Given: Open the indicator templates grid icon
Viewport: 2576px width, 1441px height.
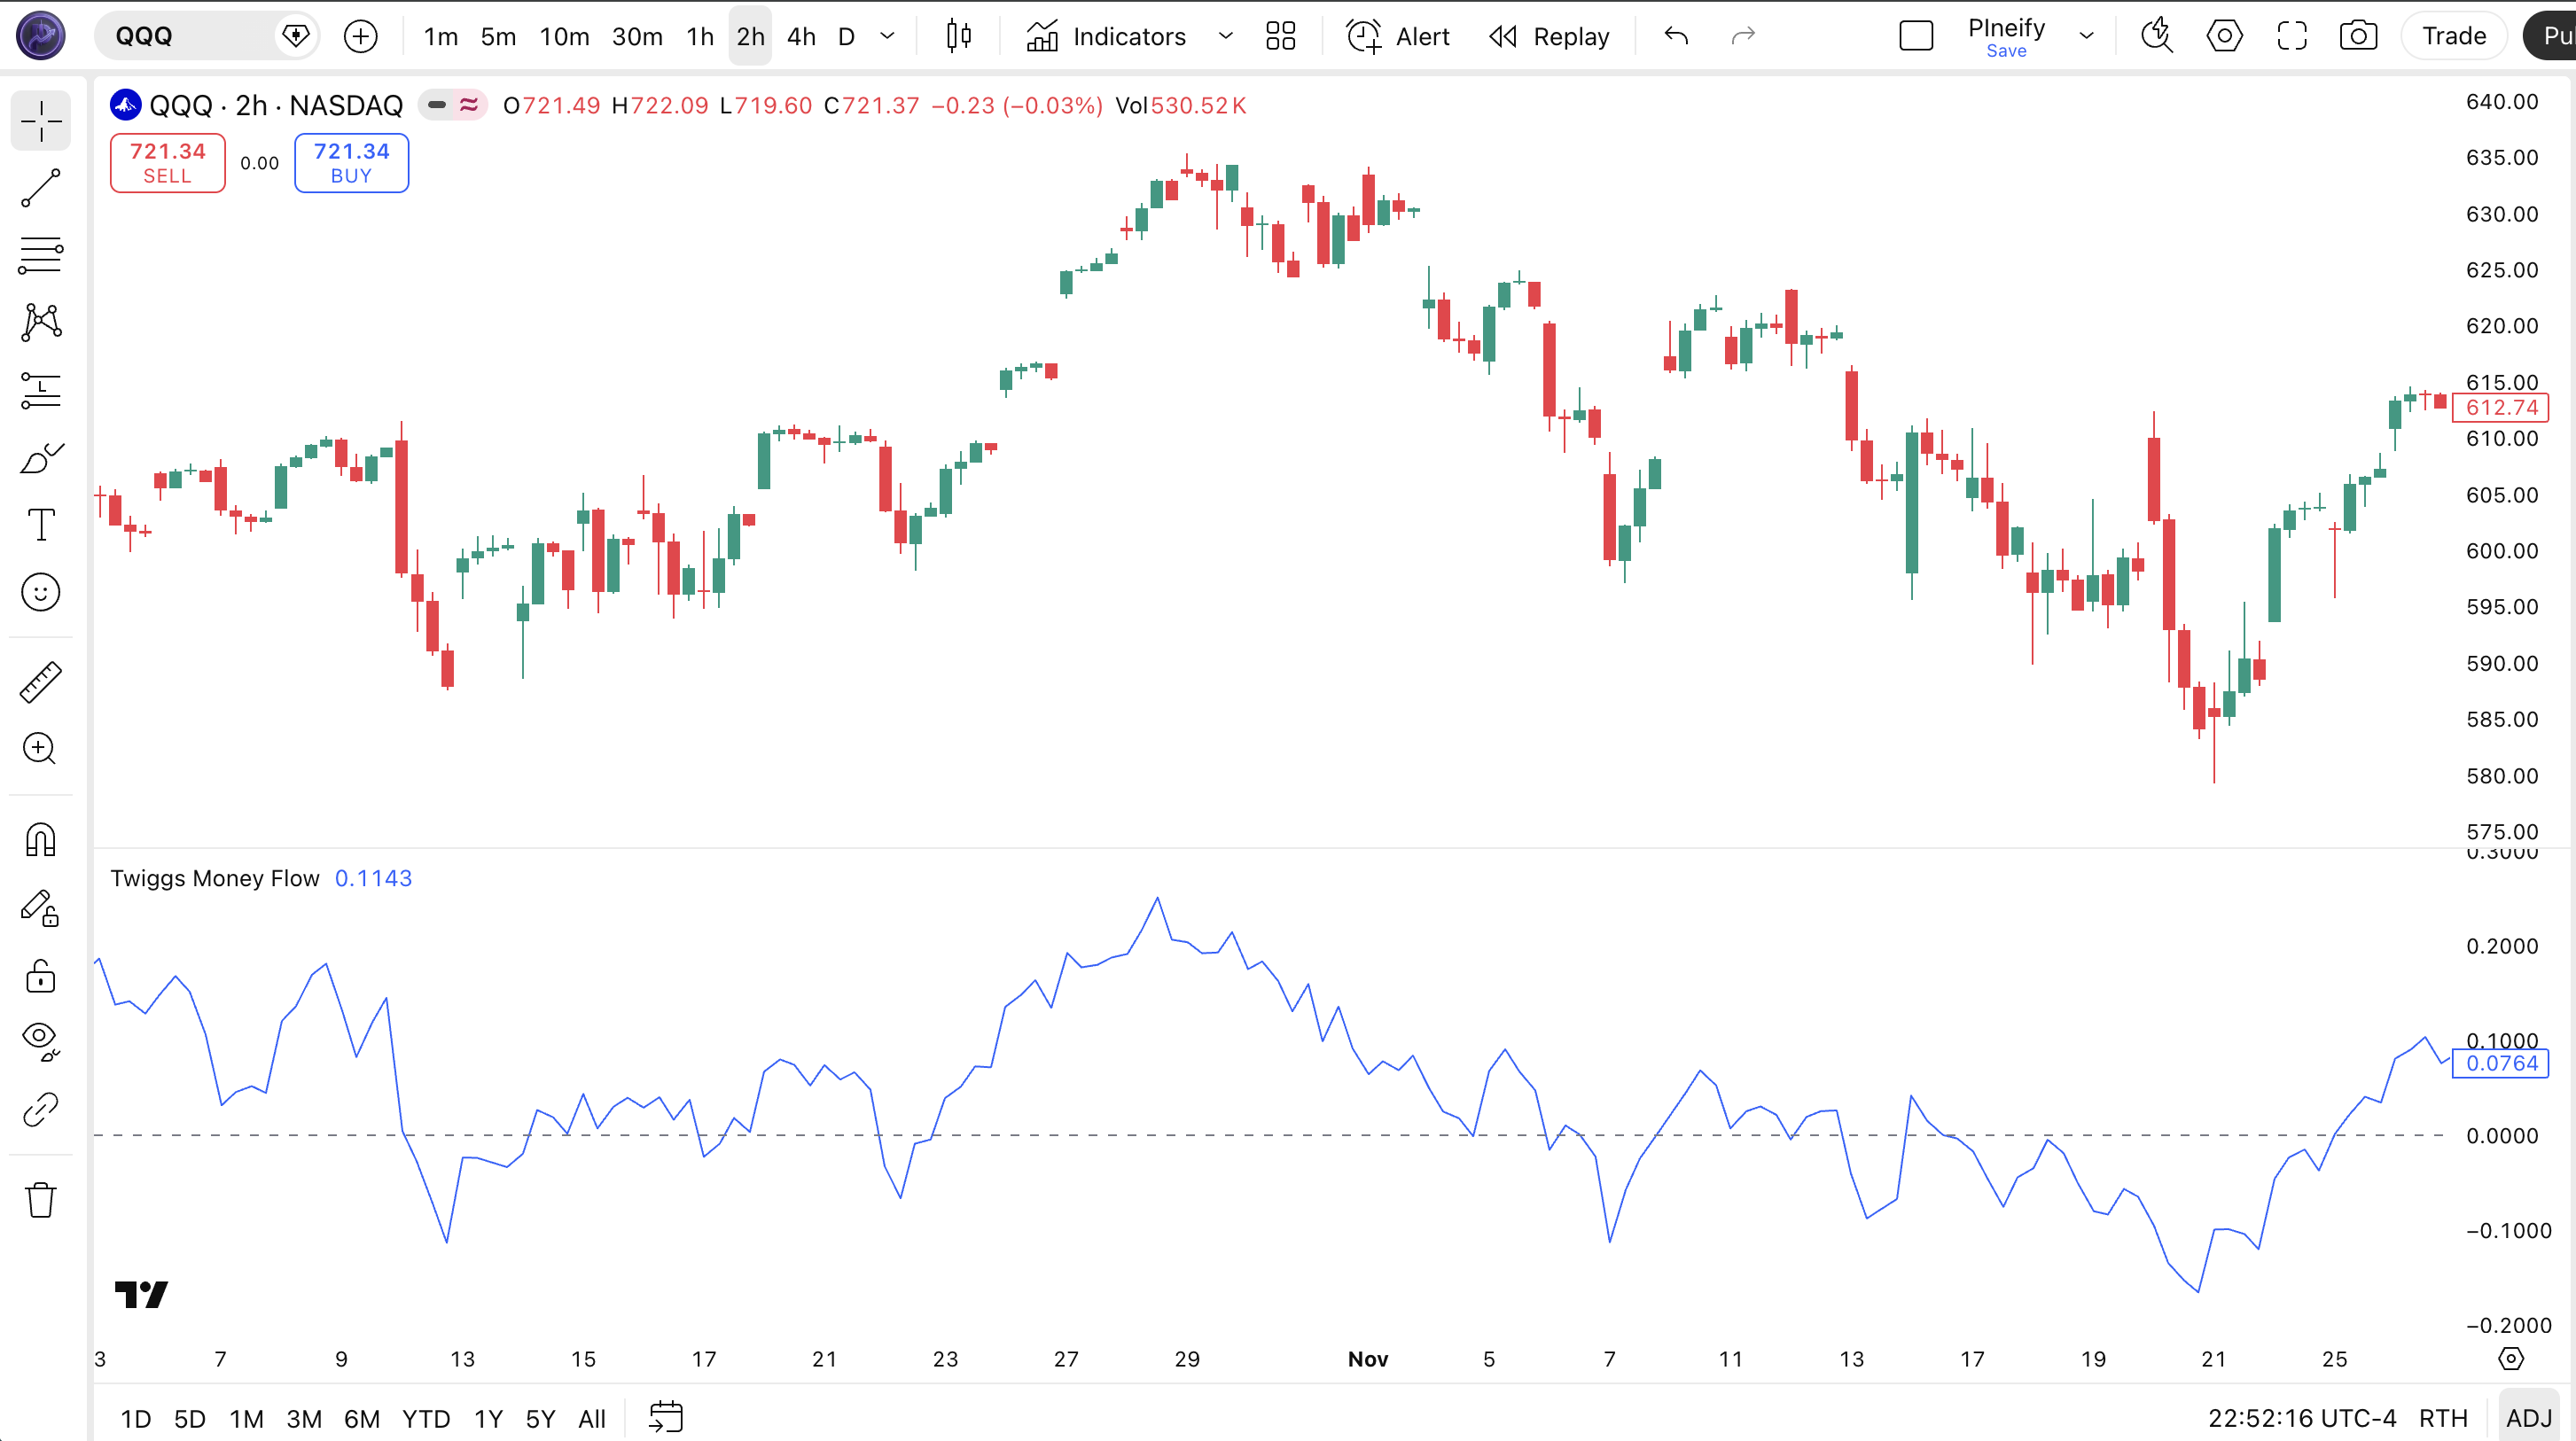Looking at the screenshot, I should coord(1280,36).
